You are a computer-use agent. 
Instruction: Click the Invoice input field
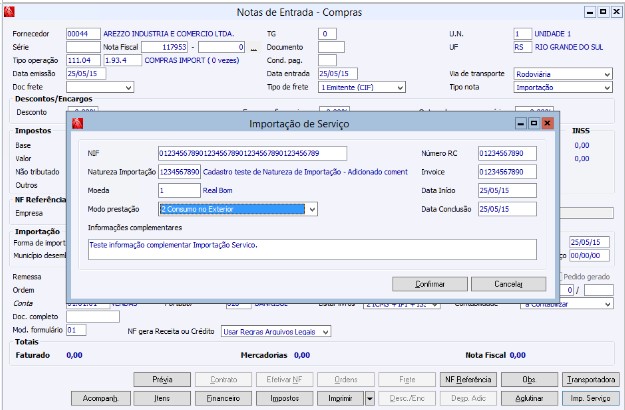[x=507, y=172]
